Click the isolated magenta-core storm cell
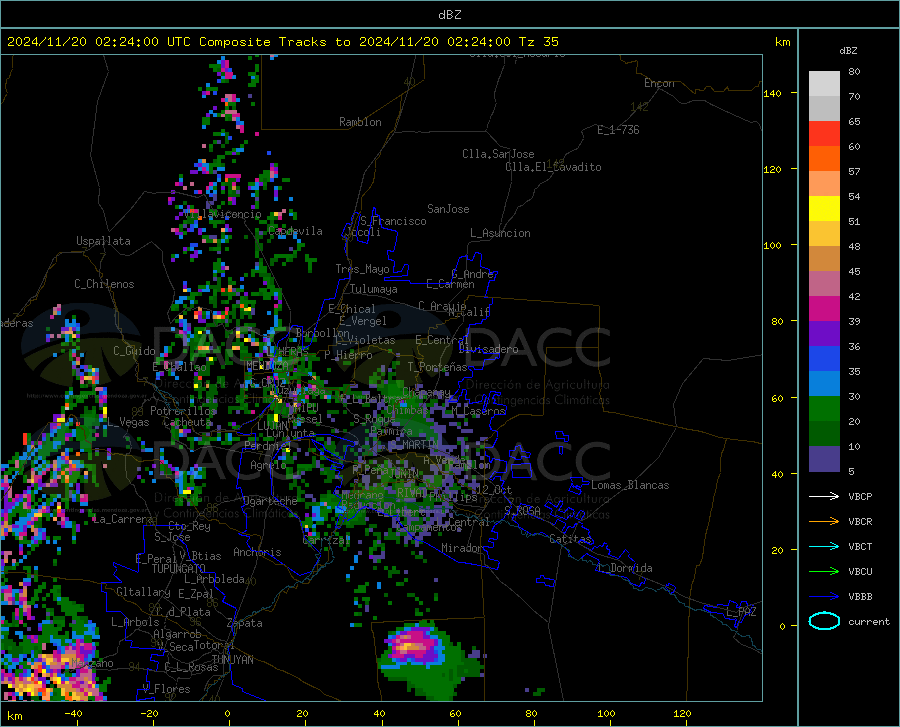 click(414, 645)
